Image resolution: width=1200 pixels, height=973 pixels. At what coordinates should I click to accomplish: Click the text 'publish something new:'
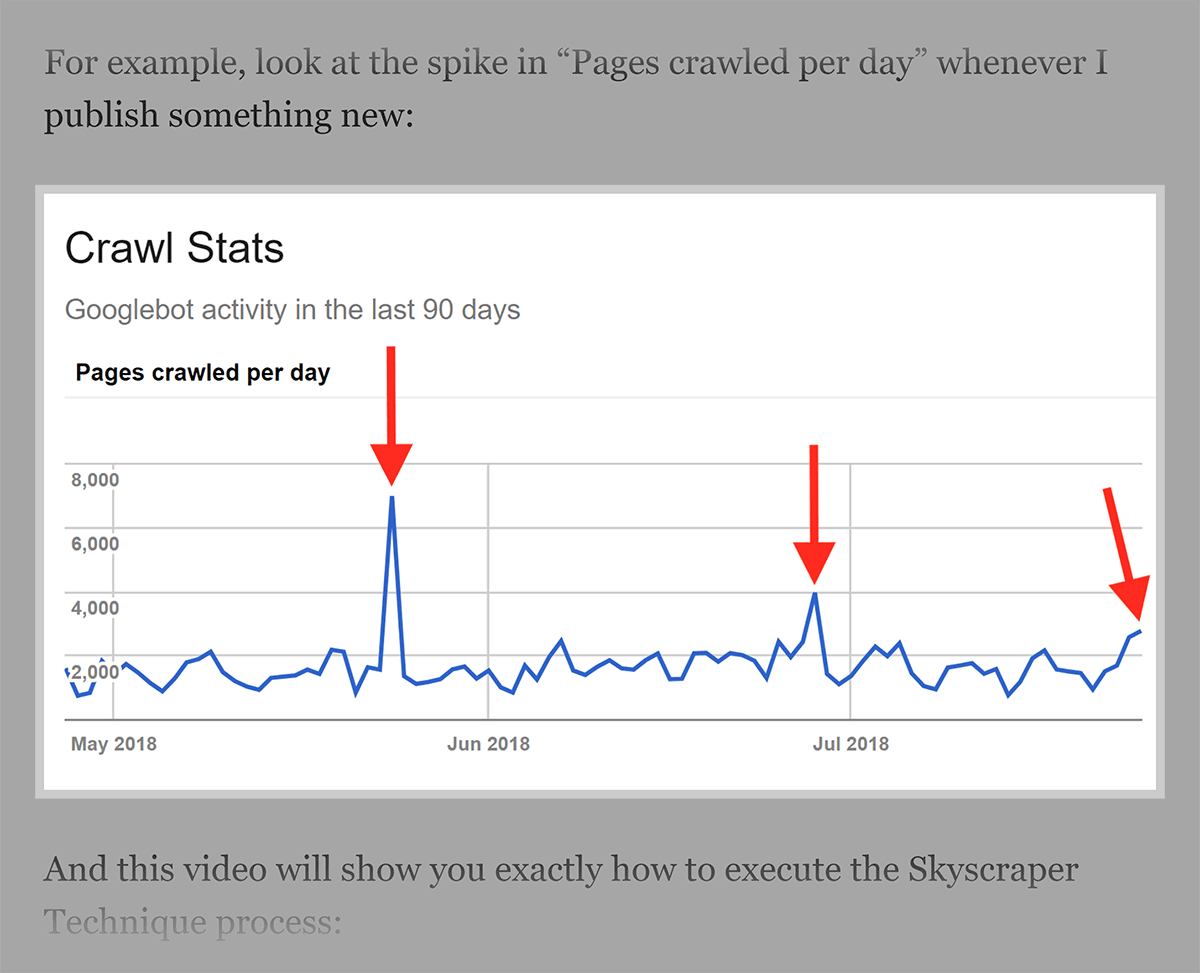click(228, 115)
